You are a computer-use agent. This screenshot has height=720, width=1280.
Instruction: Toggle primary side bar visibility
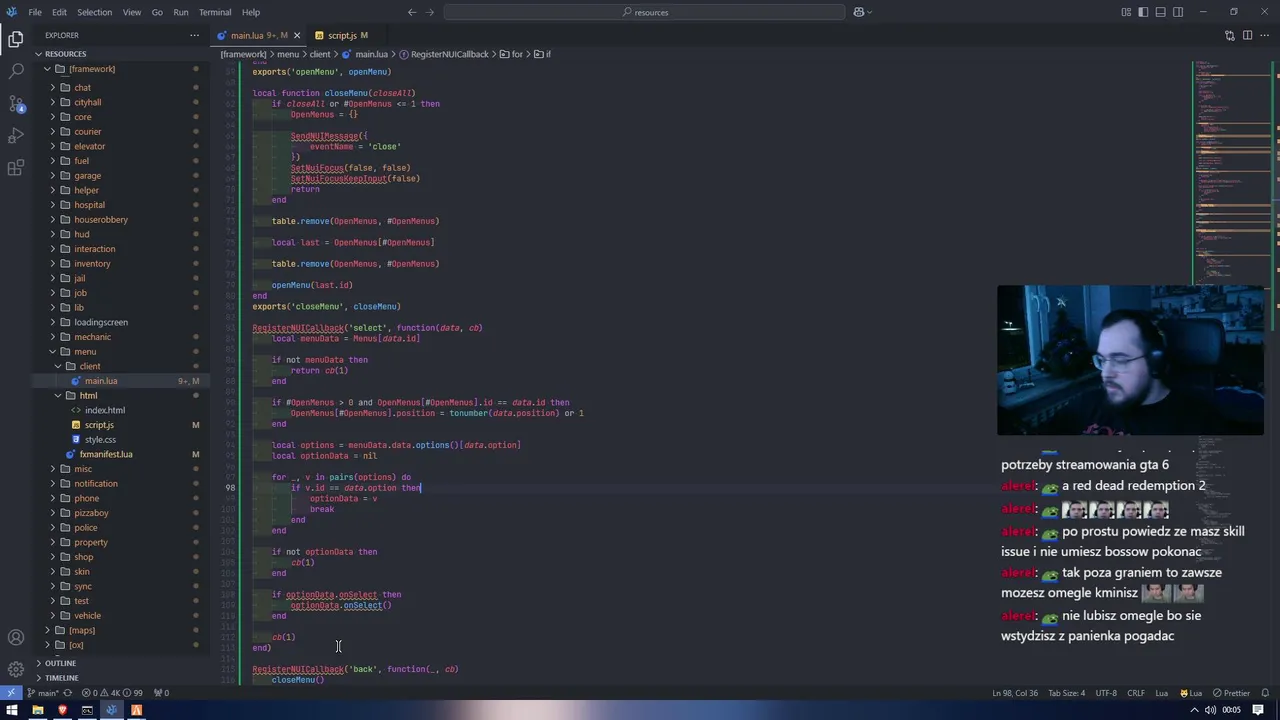pos(1143,12)
